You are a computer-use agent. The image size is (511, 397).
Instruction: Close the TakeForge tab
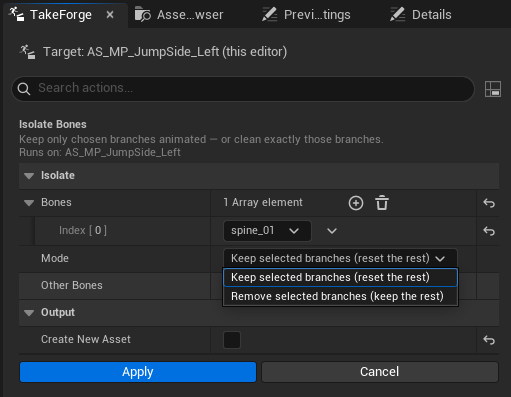110,15
